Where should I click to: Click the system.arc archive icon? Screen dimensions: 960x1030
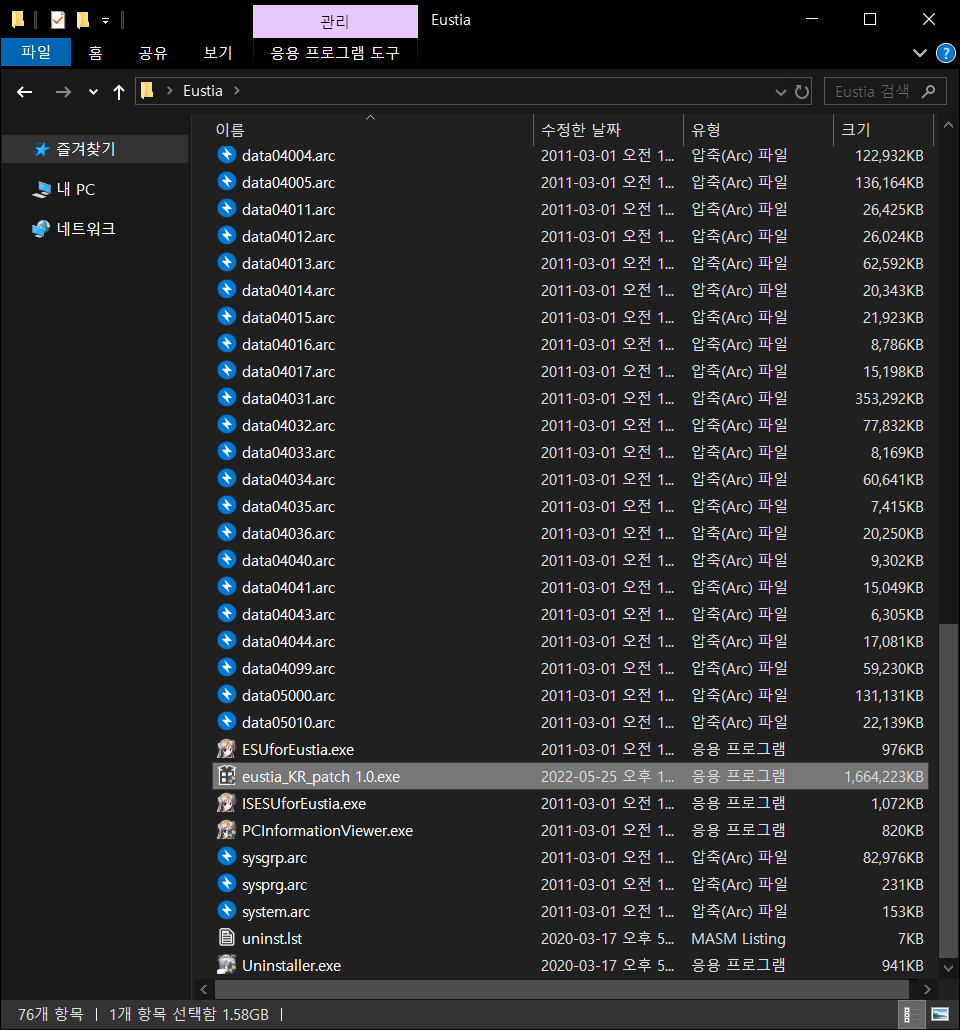coord(227,910)
